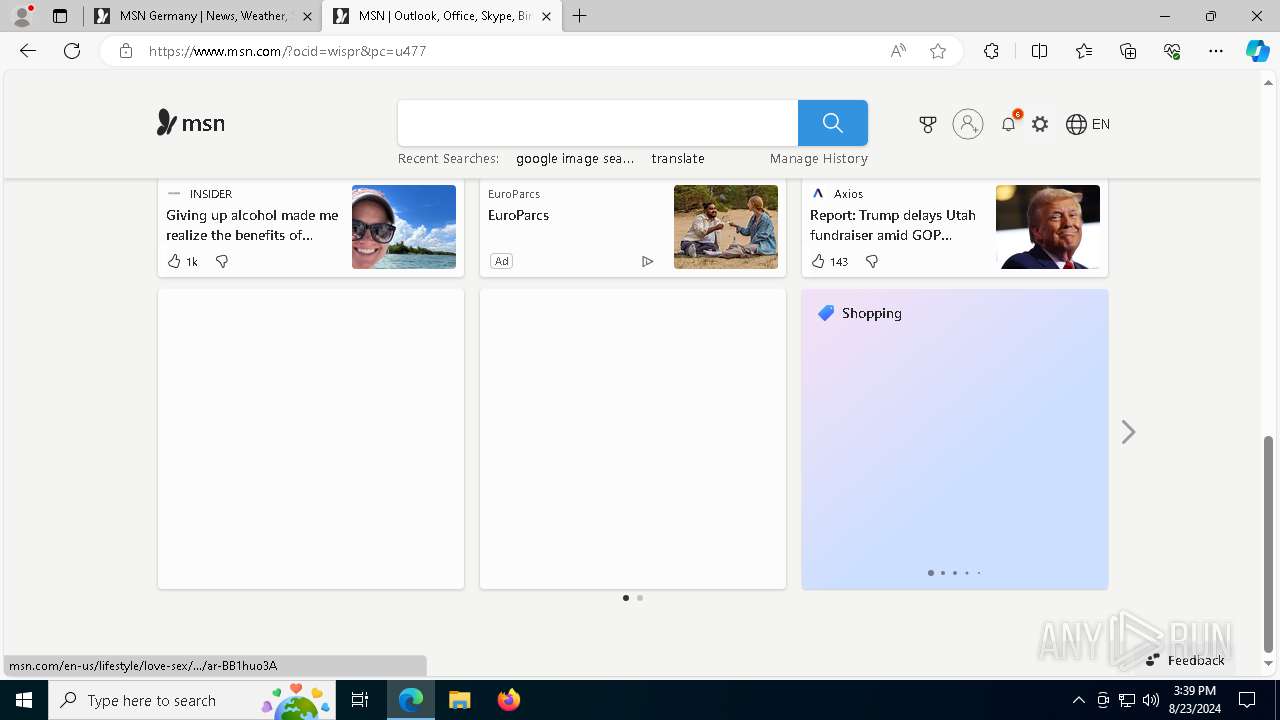Click the MSN logo
The width and height of the screenshot is (1280, 720).
point(191,123)
